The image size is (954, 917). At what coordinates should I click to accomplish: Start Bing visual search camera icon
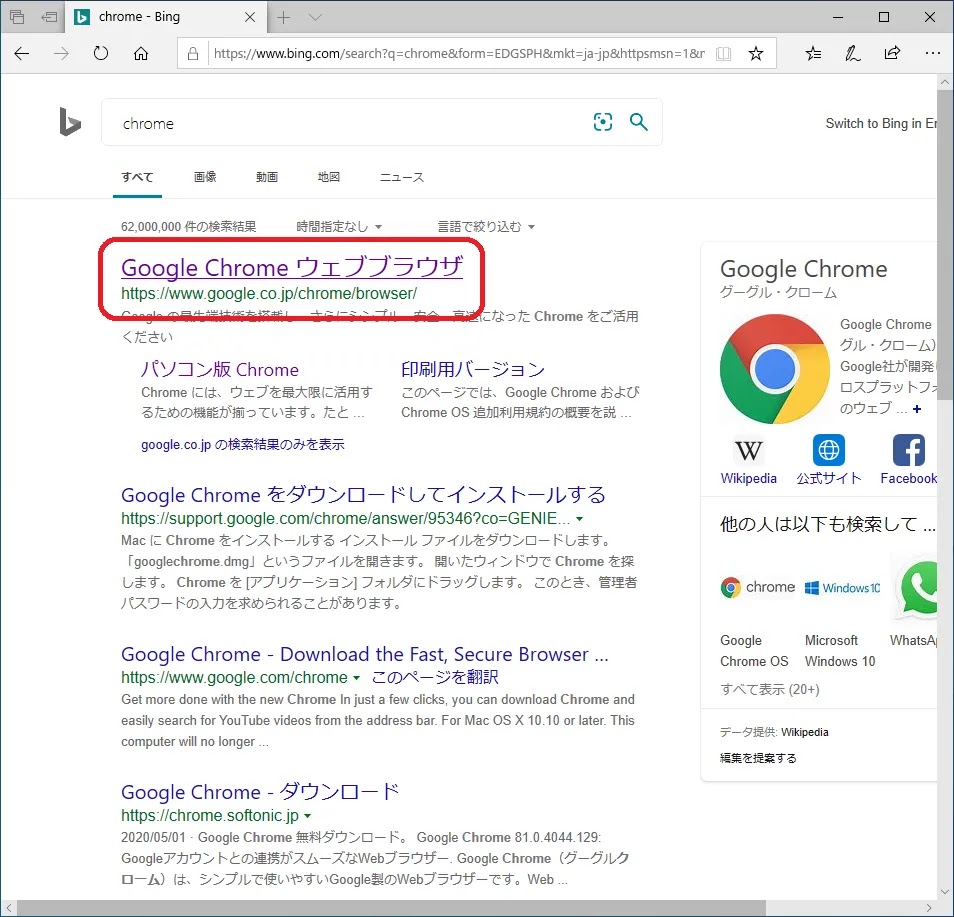tap(602, 122)
